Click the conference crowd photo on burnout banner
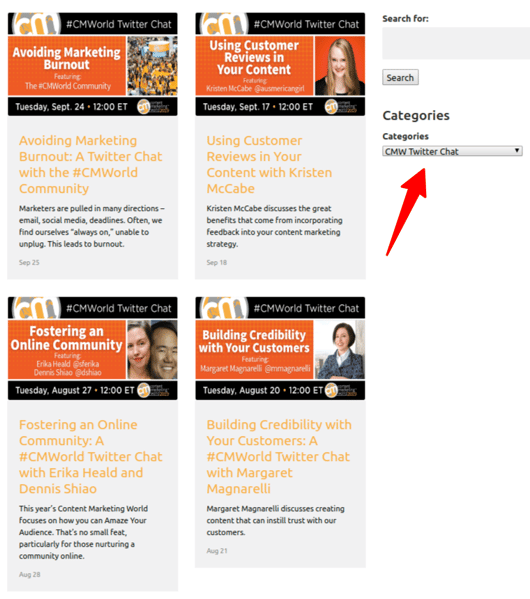 click(152, 66)
